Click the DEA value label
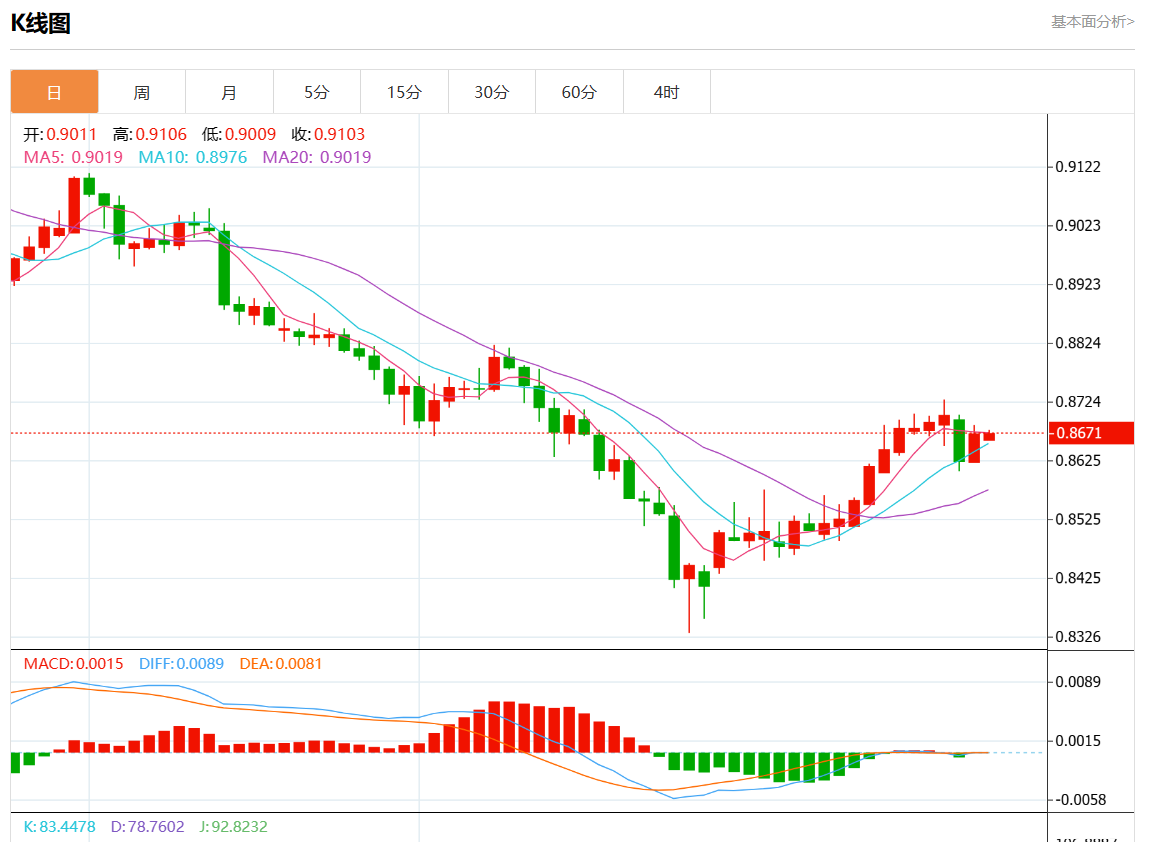Image resolution: width=1153 pixels, height=842 pixels. pyautogui.click(x=281, y=664)
